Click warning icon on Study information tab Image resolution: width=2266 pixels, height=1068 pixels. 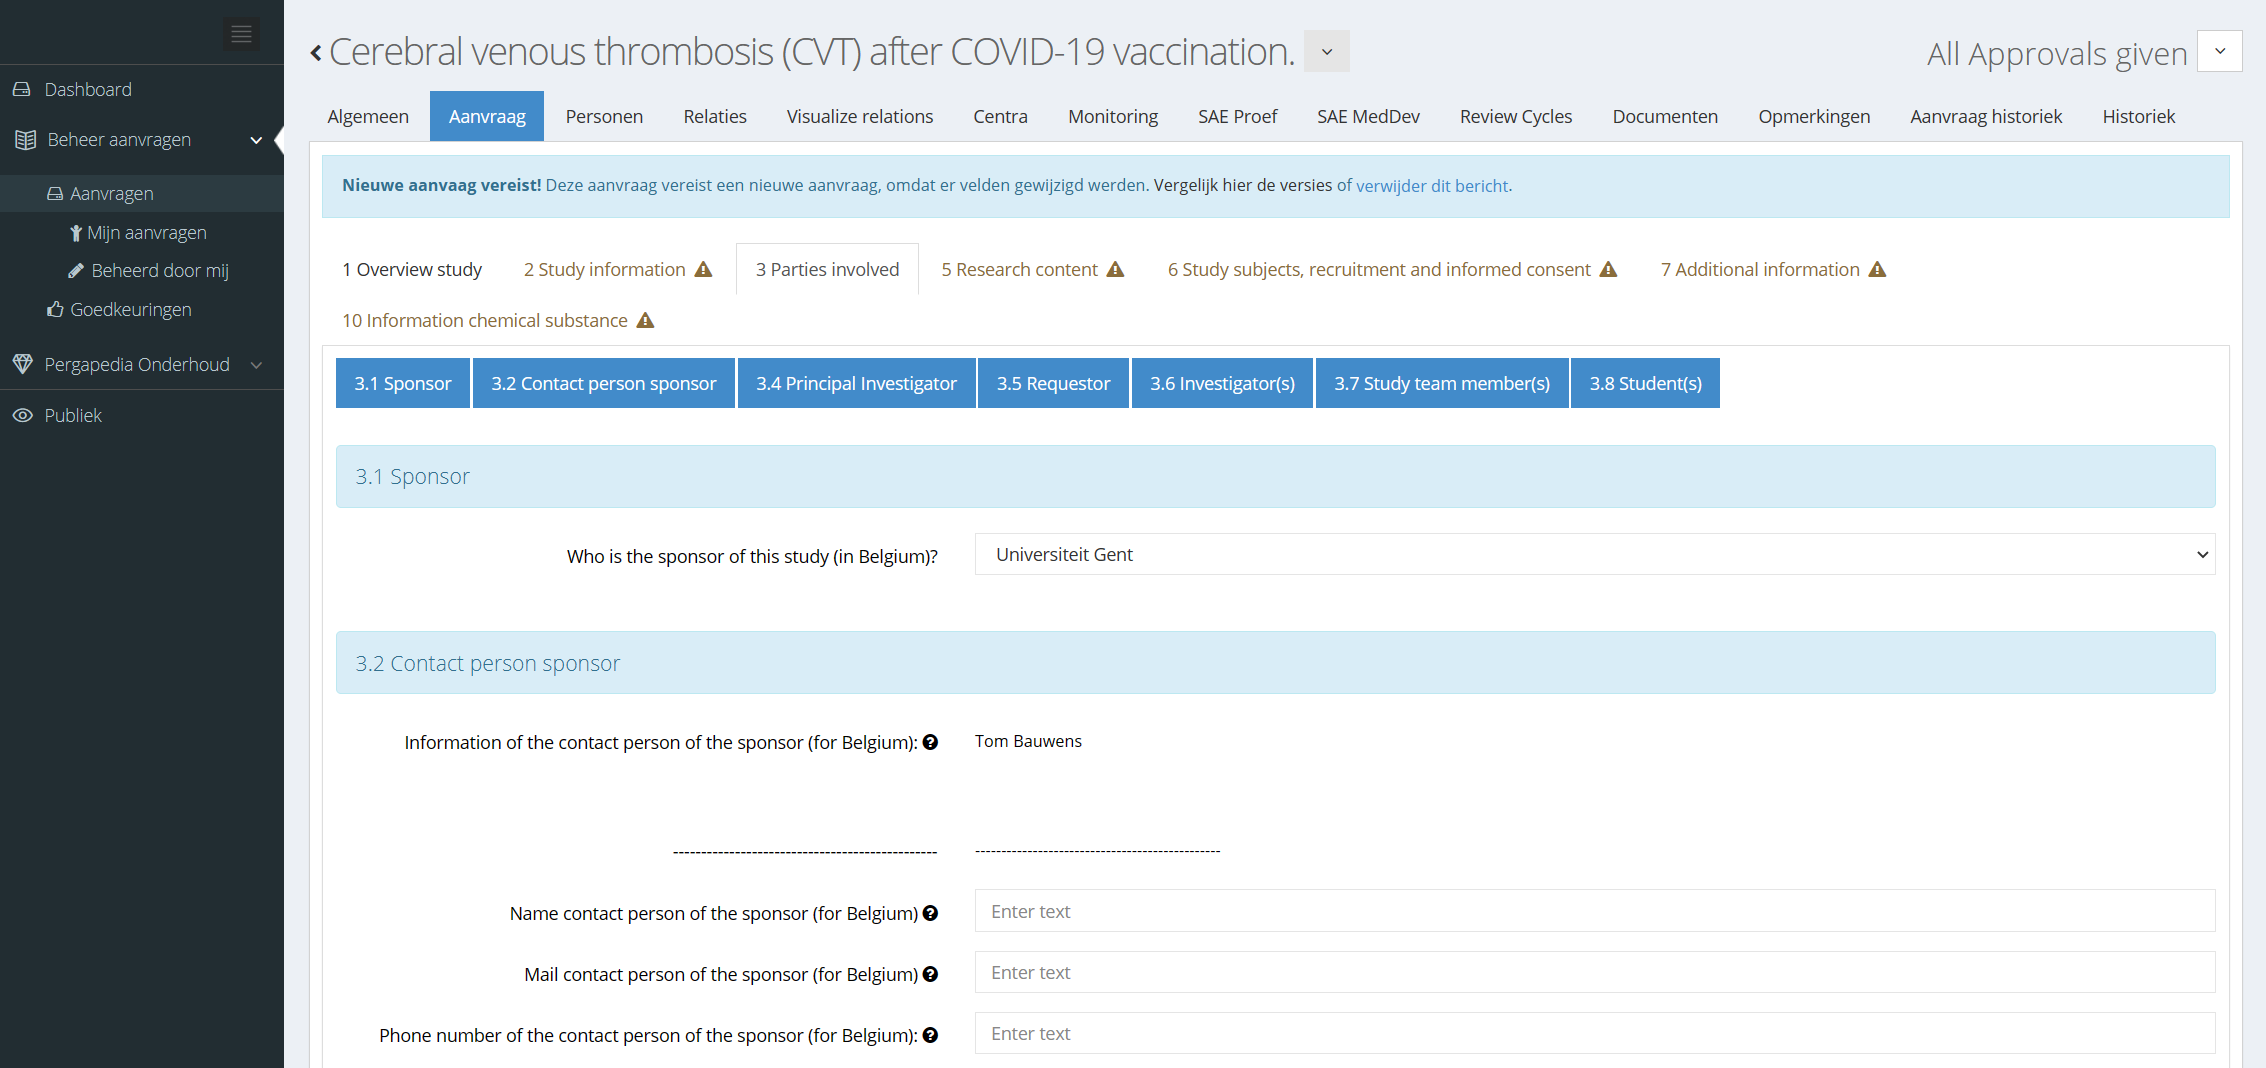tap(703, 269)
